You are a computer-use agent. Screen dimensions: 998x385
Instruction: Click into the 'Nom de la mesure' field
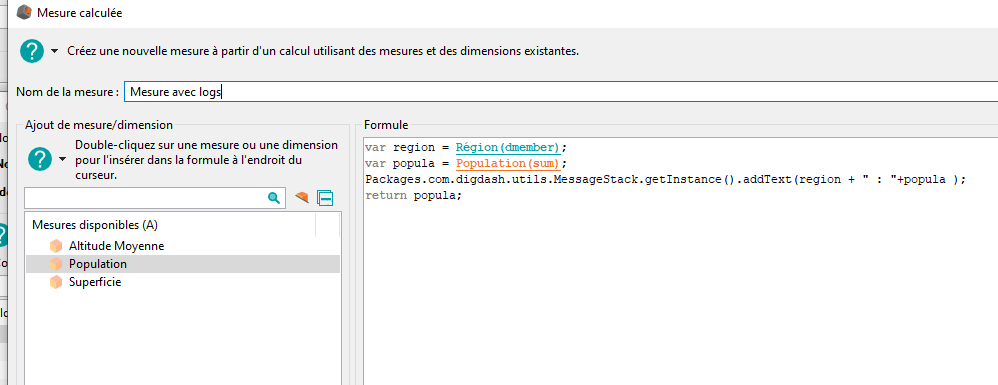coord(561,92)
